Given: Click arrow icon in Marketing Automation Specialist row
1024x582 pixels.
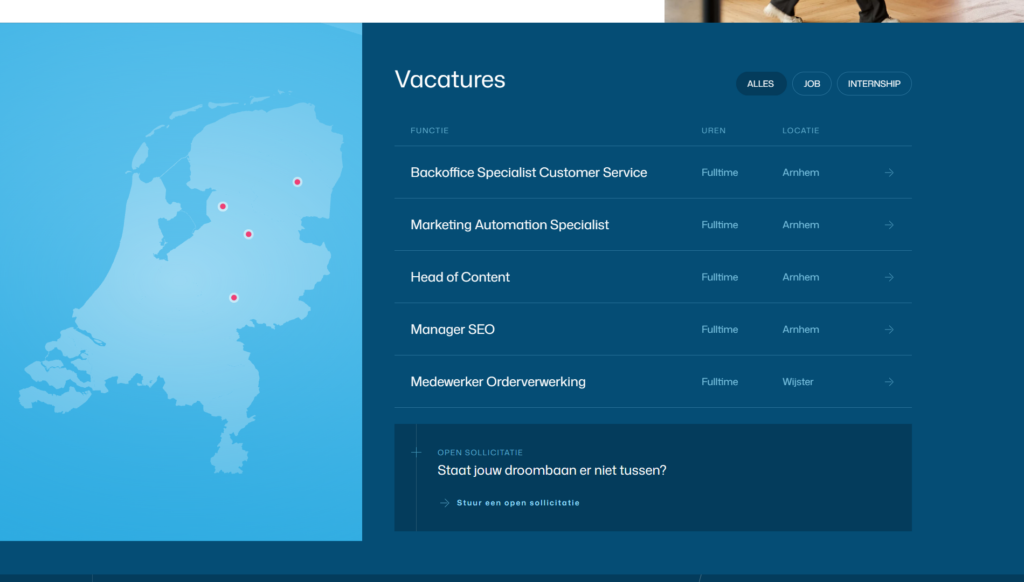Looking at the screenshot, I should [889, 225].
